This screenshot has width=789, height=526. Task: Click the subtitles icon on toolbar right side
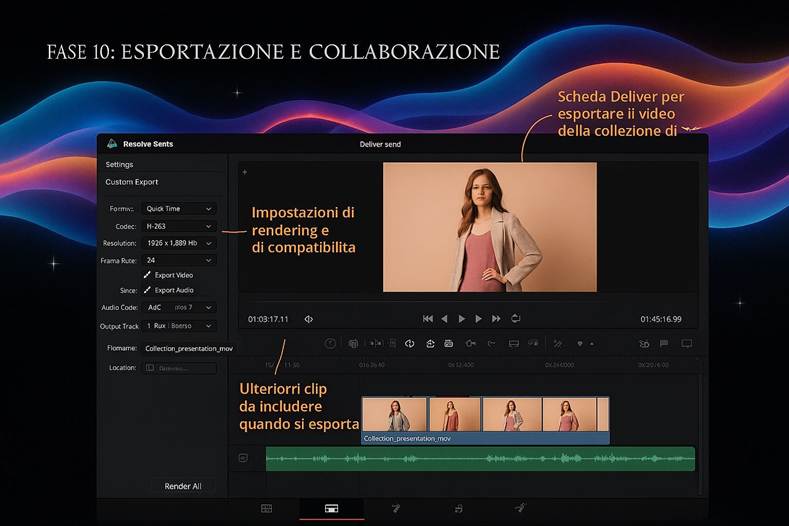(644, 344)
